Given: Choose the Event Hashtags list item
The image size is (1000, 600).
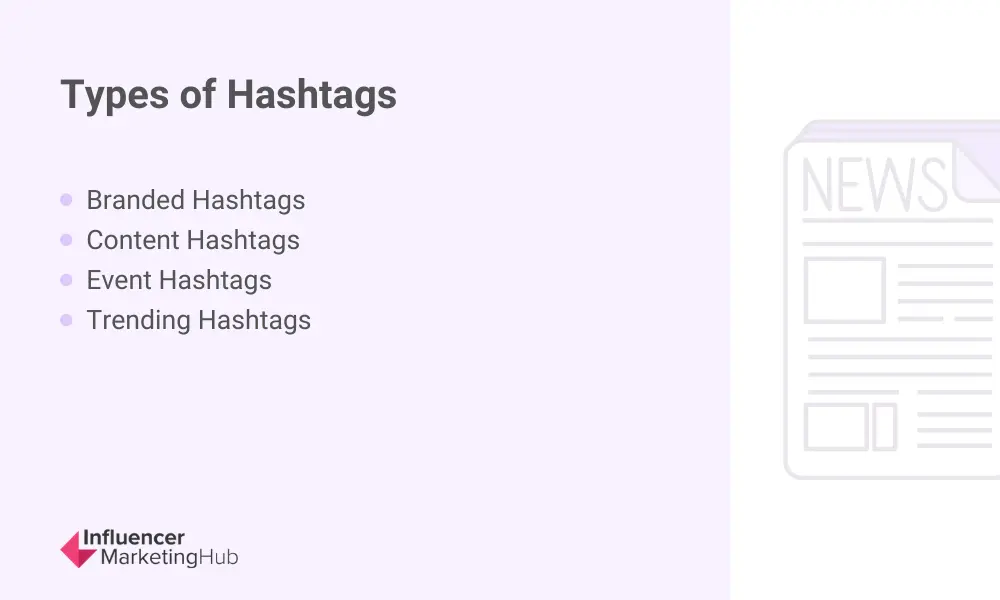Looking at the screenshot, I should click(179, 280).
